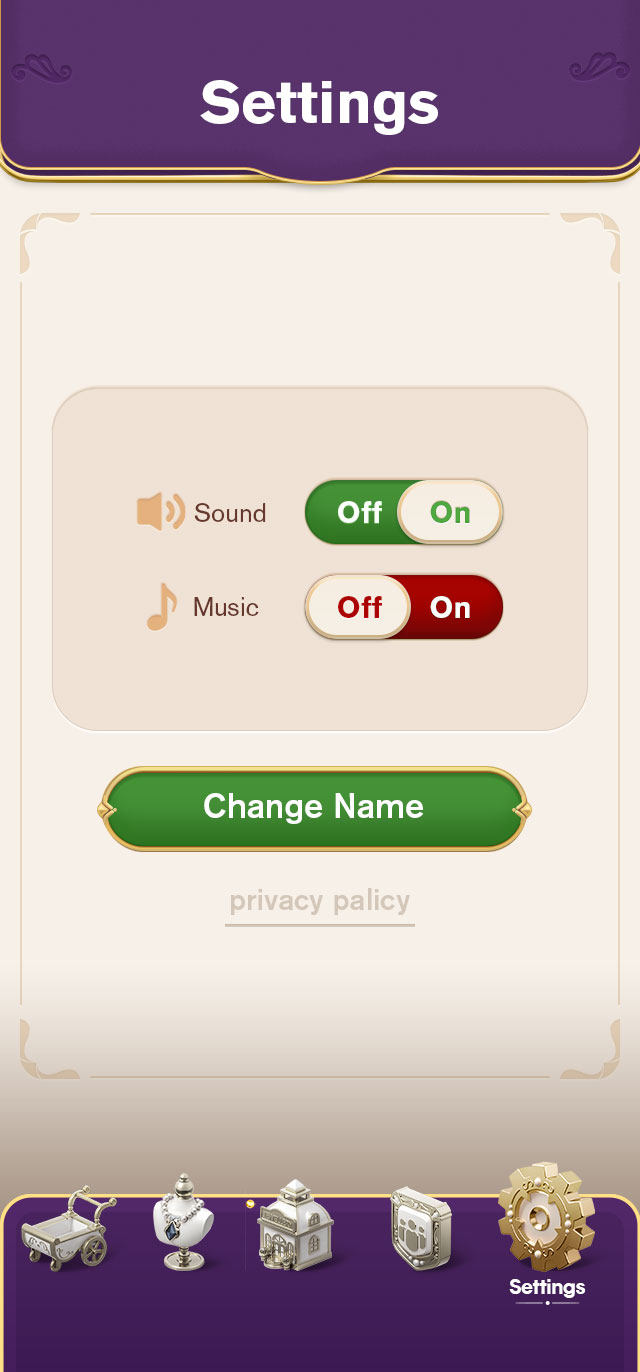The image size is (640, 1372).
Task: Click the sound speaker icon
Action: coord(160,512)
